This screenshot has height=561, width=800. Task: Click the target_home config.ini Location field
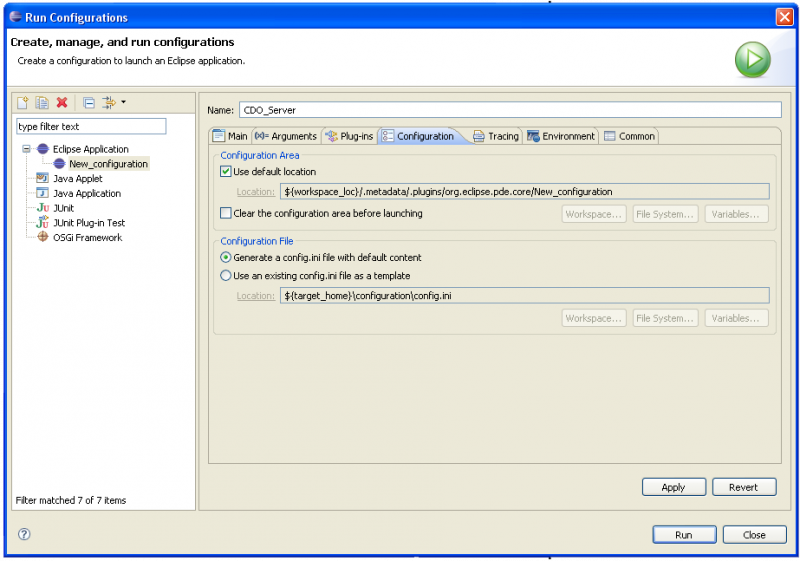[x=524, y=296]
